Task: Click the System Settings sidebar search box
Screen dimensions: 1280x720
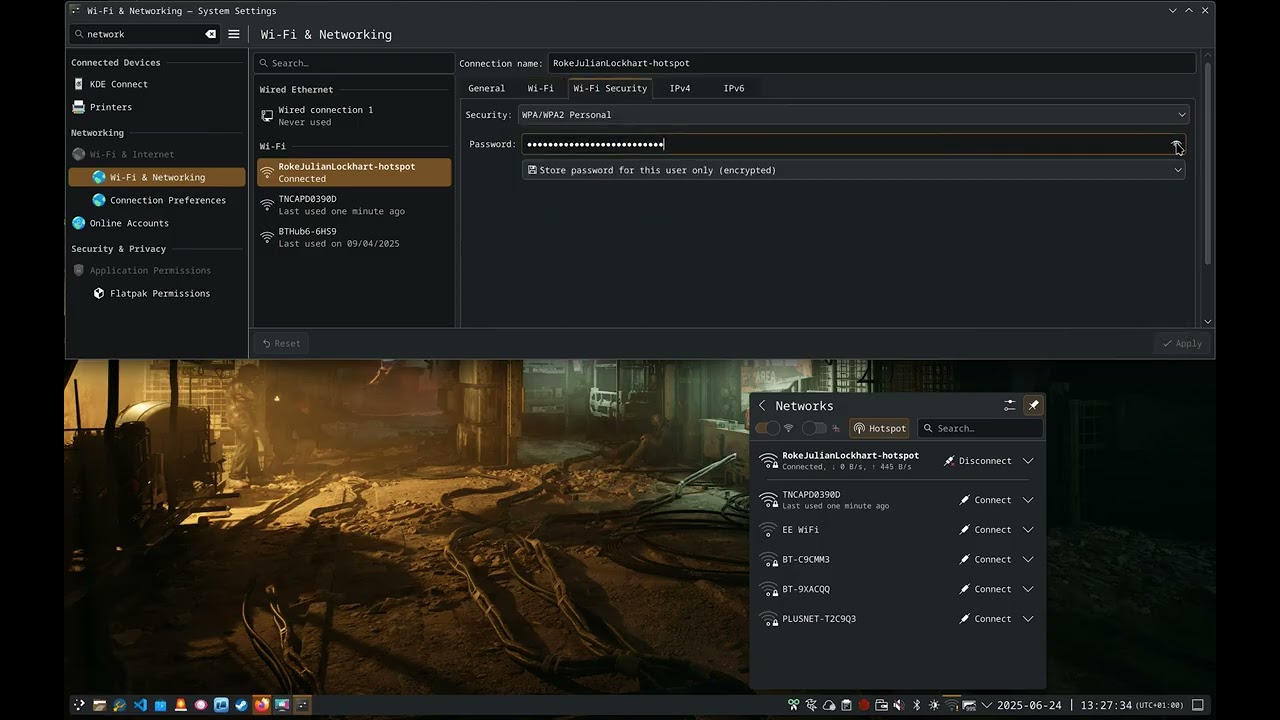Action: click(144, 34)
